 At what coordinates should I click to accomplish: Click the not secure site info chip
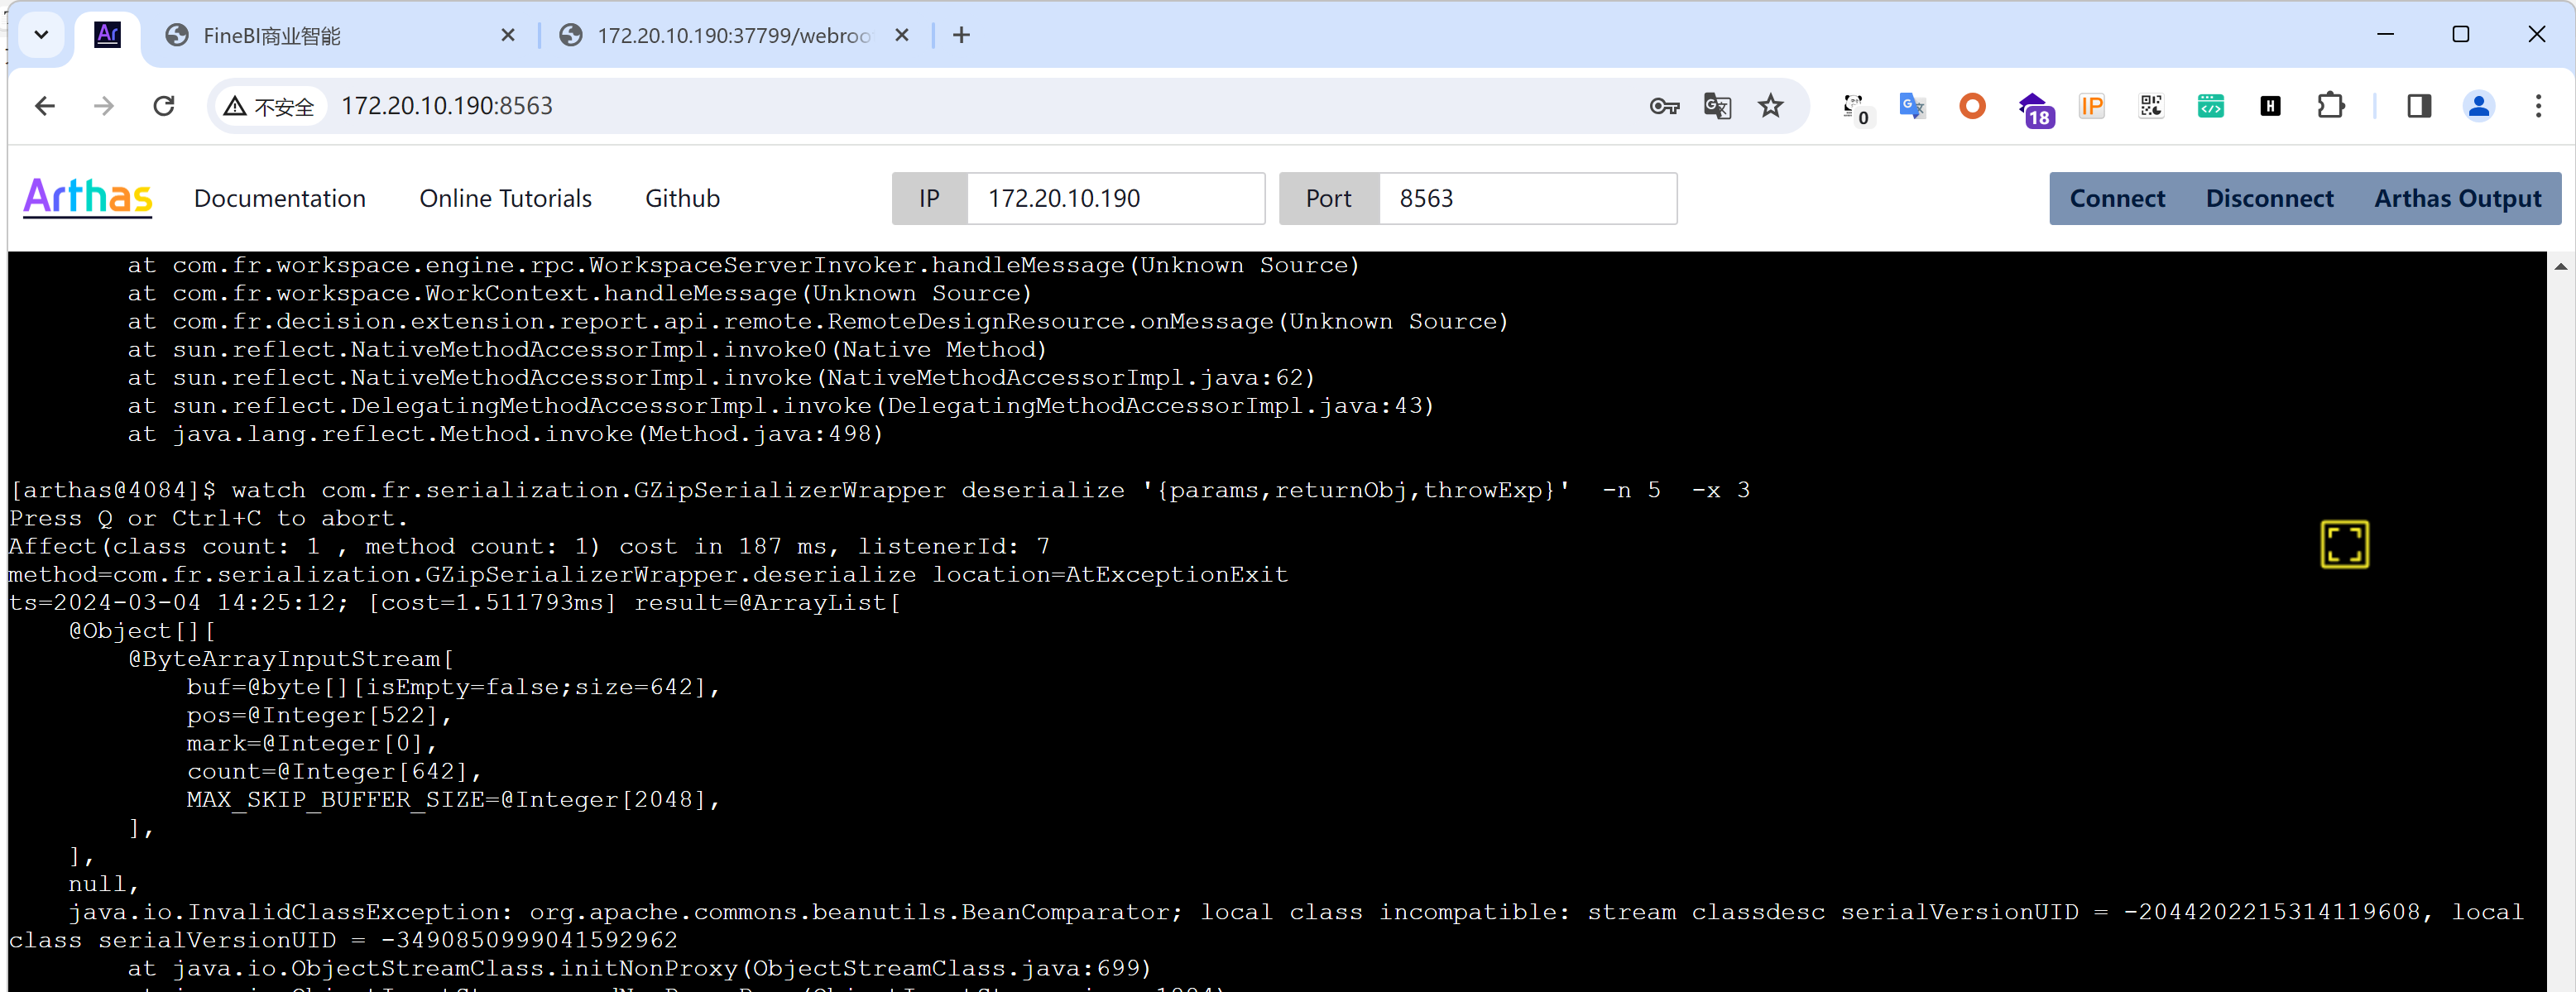pos(270,106)
